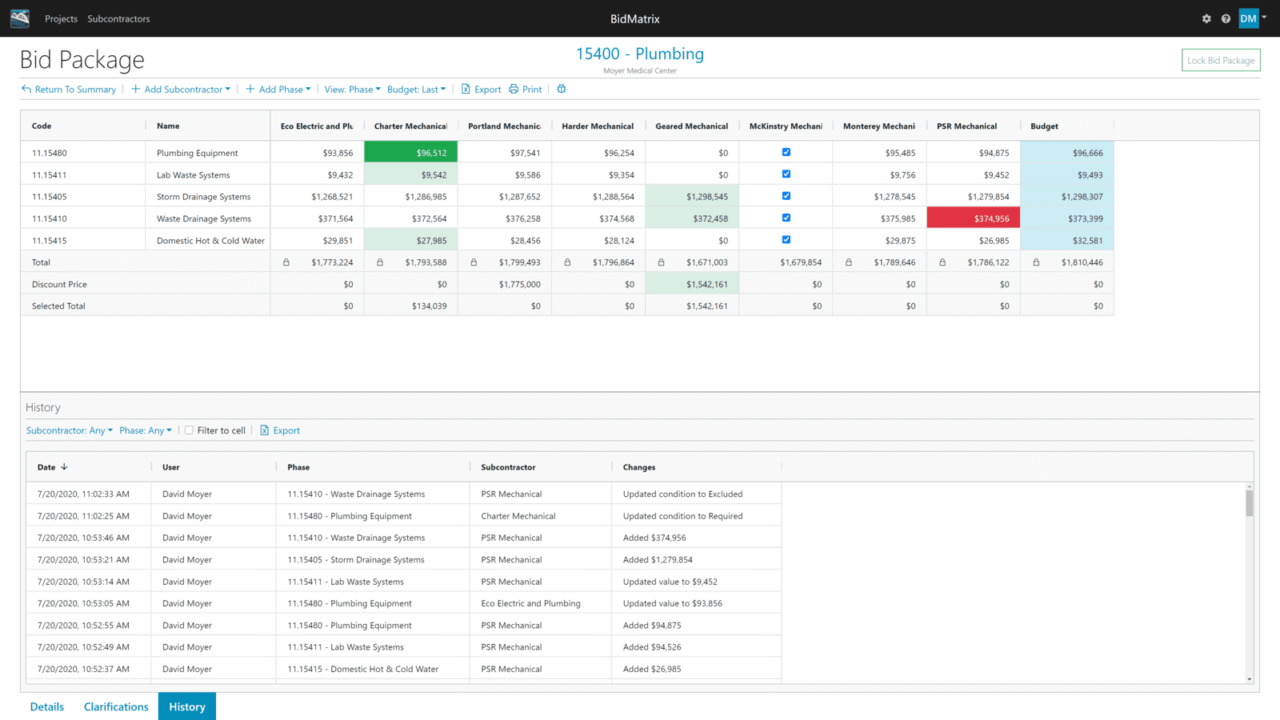Click the History table vertical scrollbar thumb
Viewport: 1280px width, 720px height.
coord(1249,503)
